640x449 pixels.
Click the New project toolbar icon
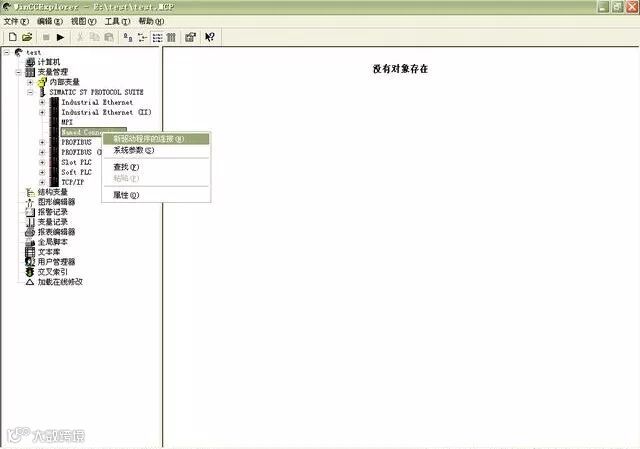(13, 38)
